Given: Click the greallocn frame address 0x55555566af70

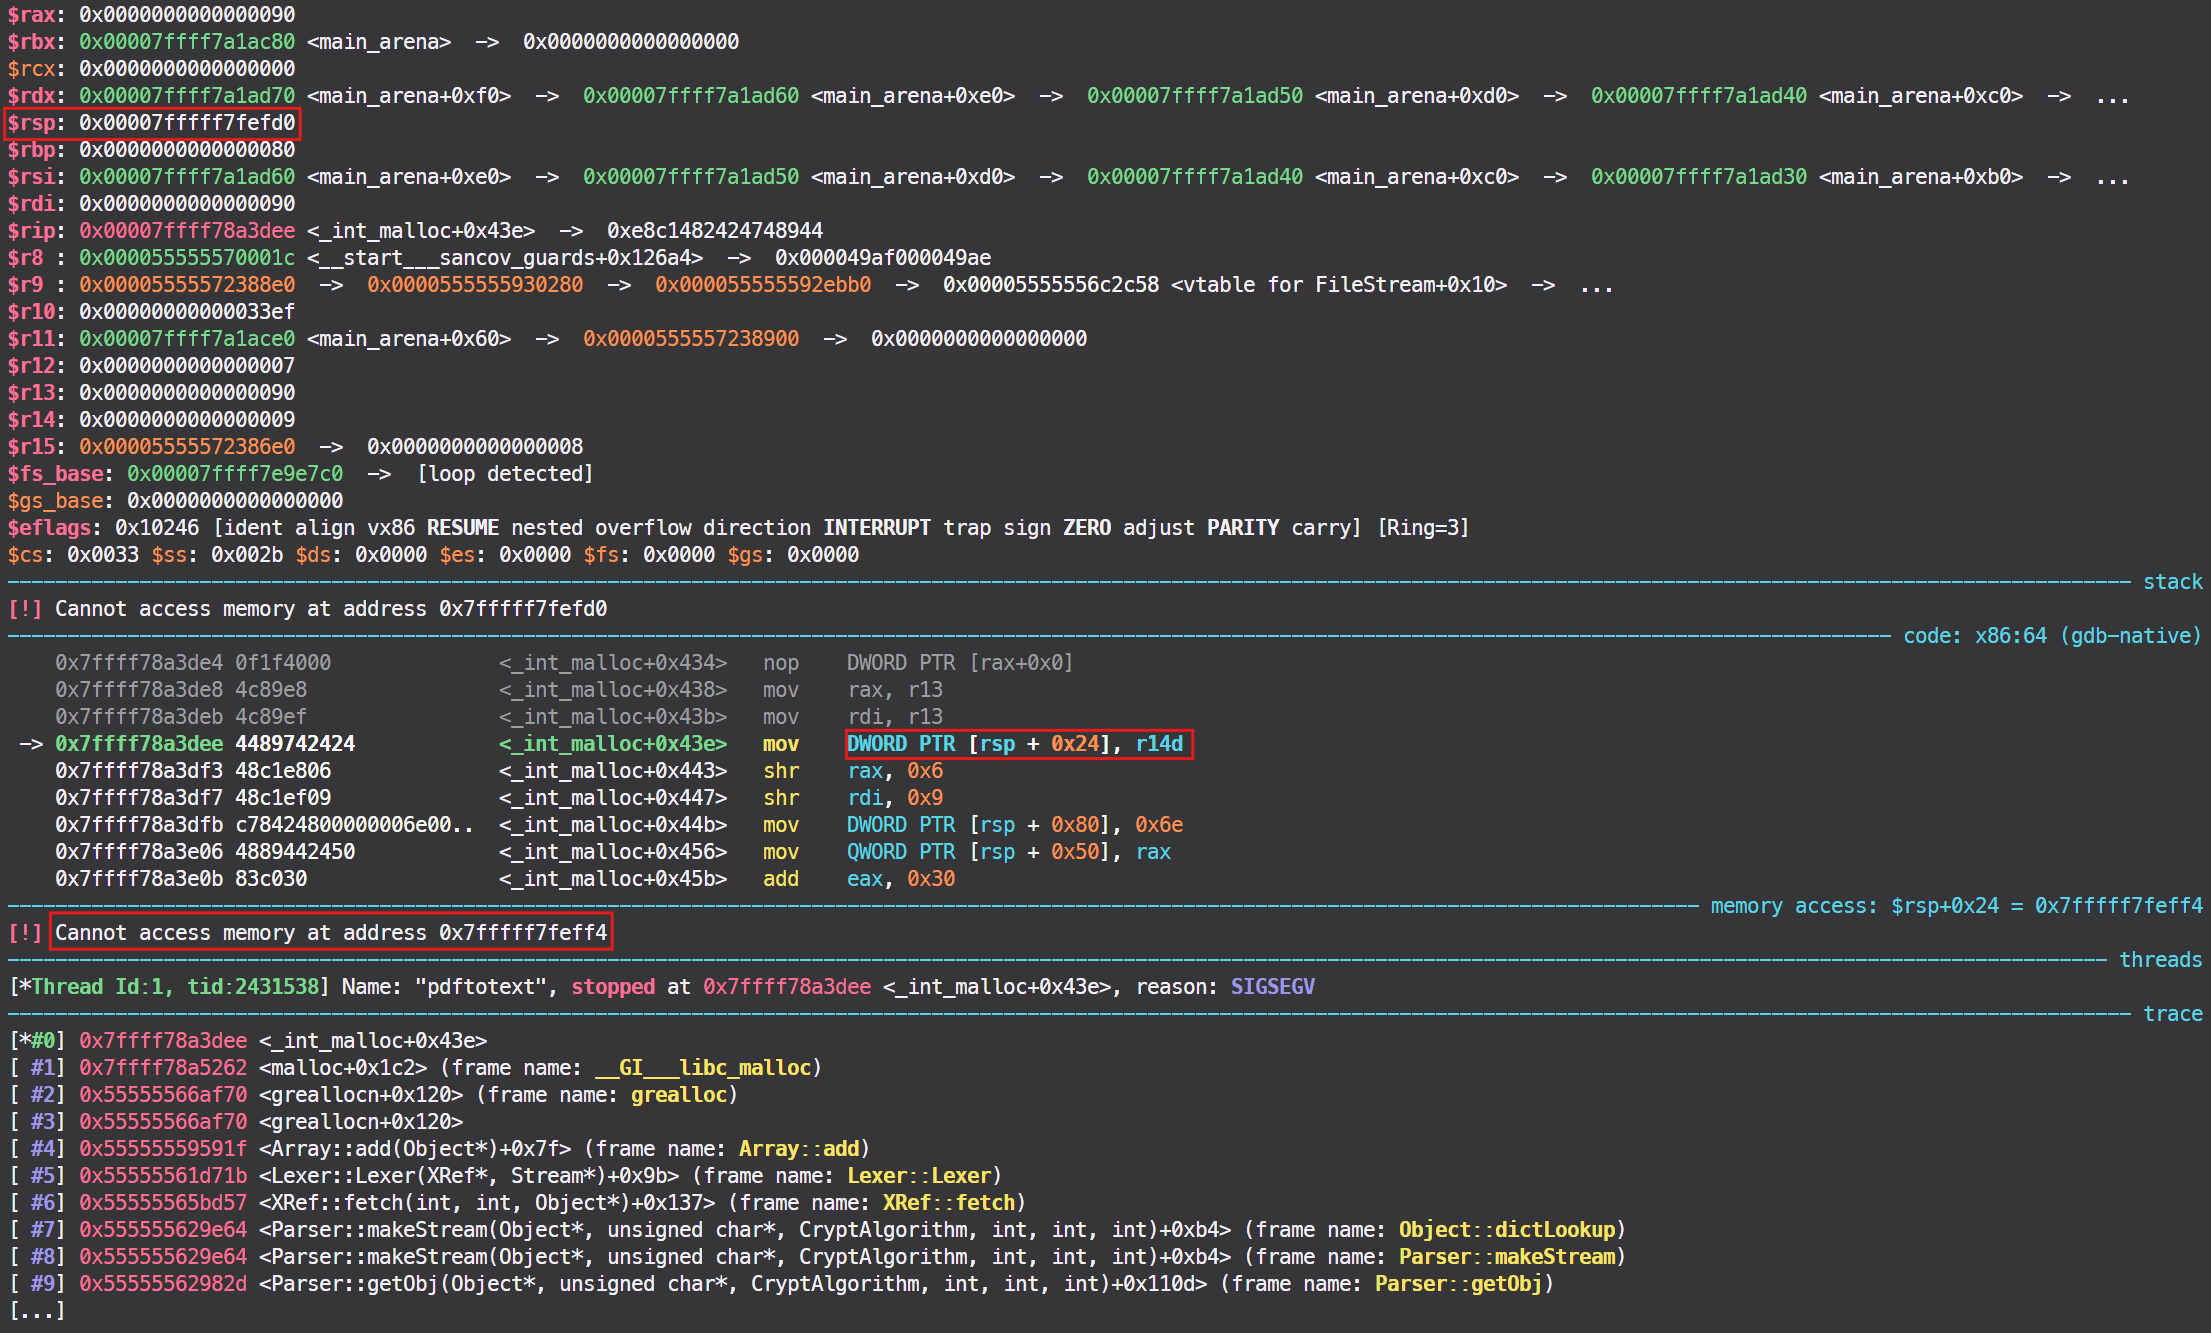Looking at the screenshot, I should pyautogui.click(x=161, y=1094).
